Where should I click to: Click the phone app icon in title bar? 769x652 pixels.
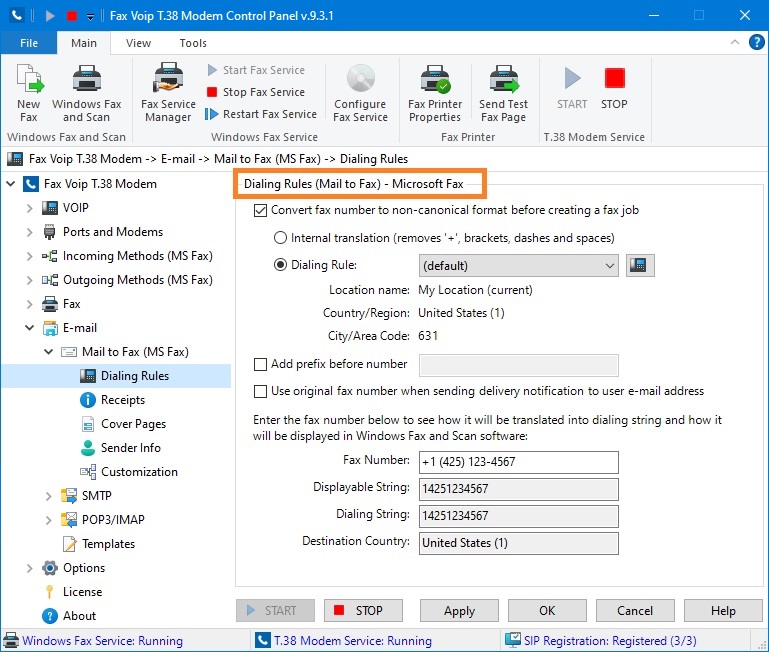pyautogui.click(x=16, y=16)
